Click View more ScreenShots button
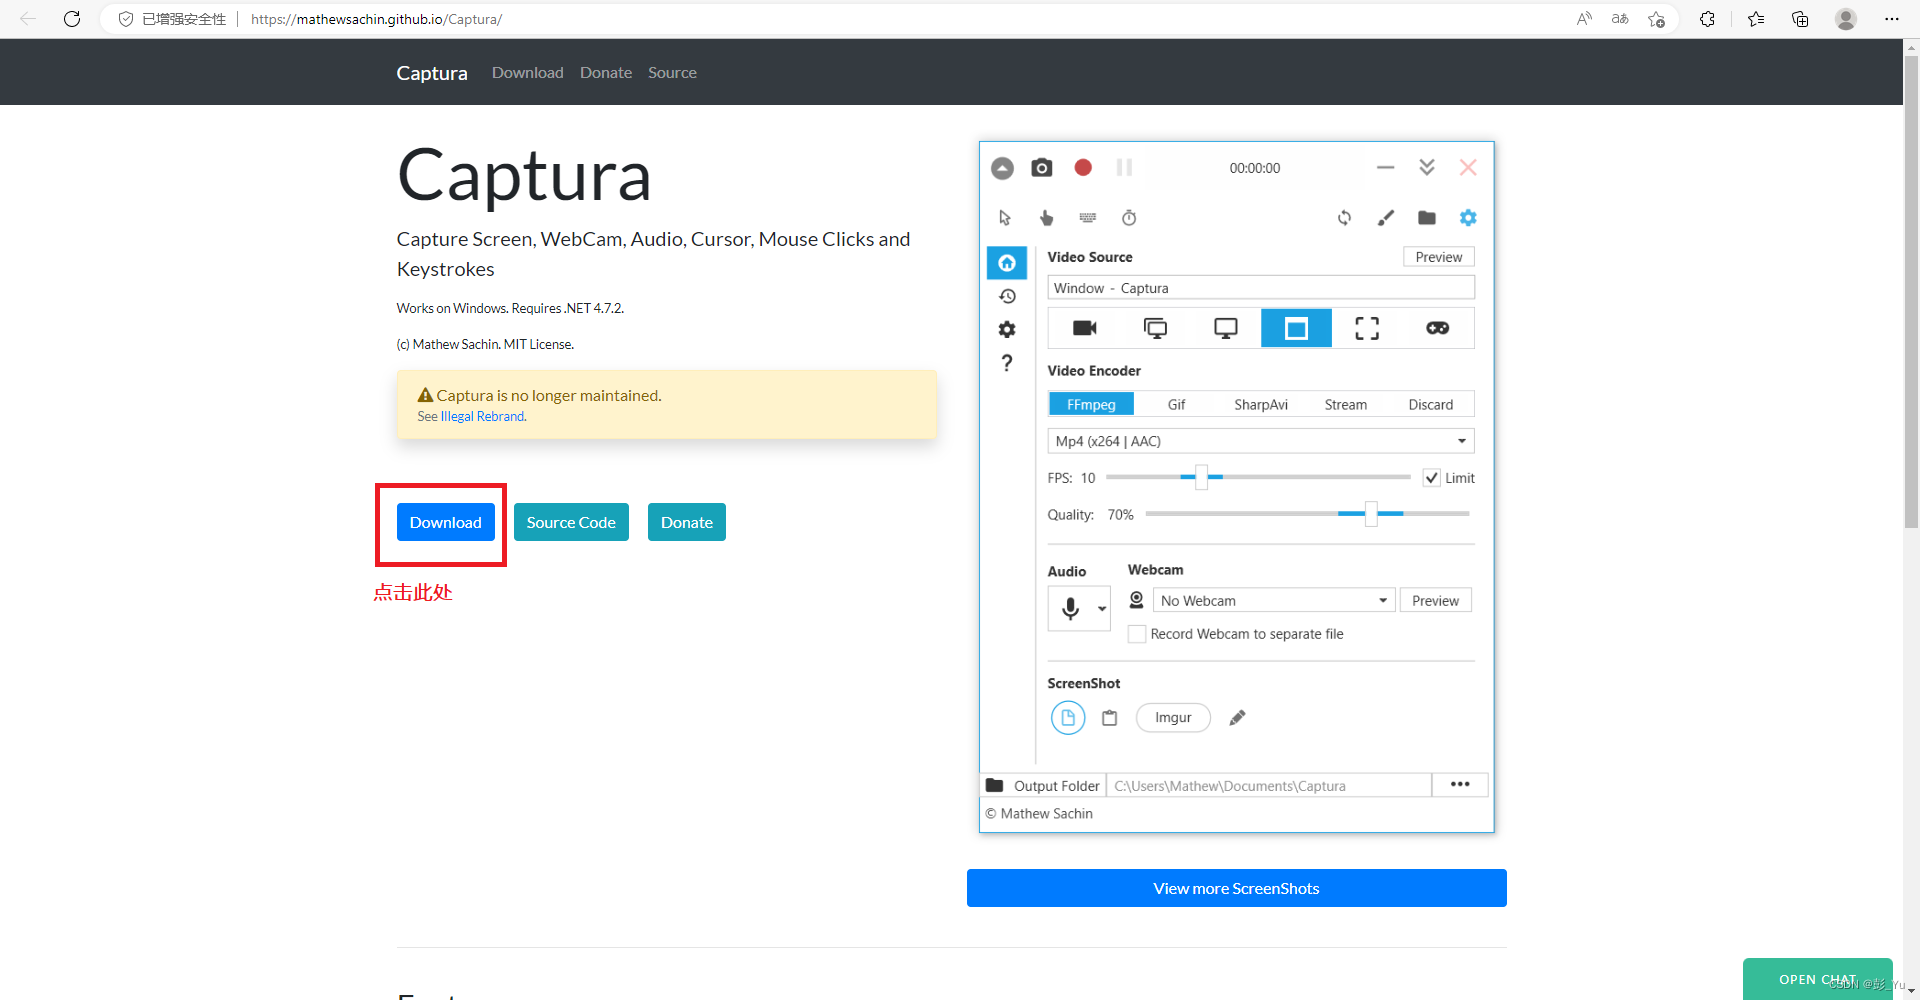The height and width of the screenshot is (1000, 1920). tap(1237, 888)
